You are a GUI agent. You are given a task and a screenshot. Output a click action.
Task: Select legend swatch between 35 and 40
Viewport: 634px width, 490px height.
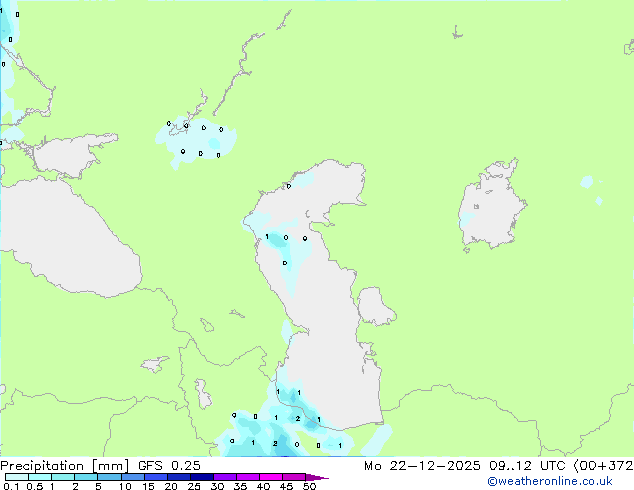pos(247,477)
